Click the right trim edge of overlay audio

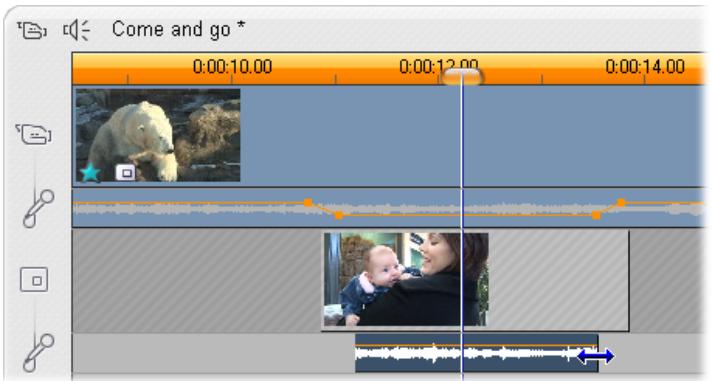click(597, 355)
